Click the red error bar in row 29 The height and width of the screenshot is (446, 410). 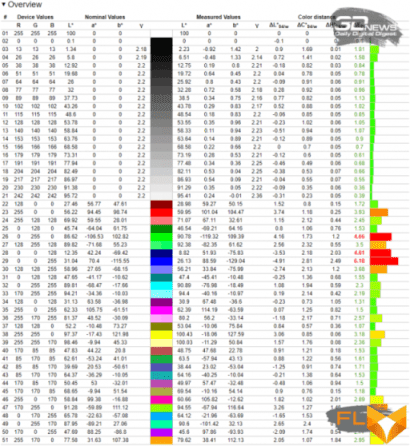point(384,261)
